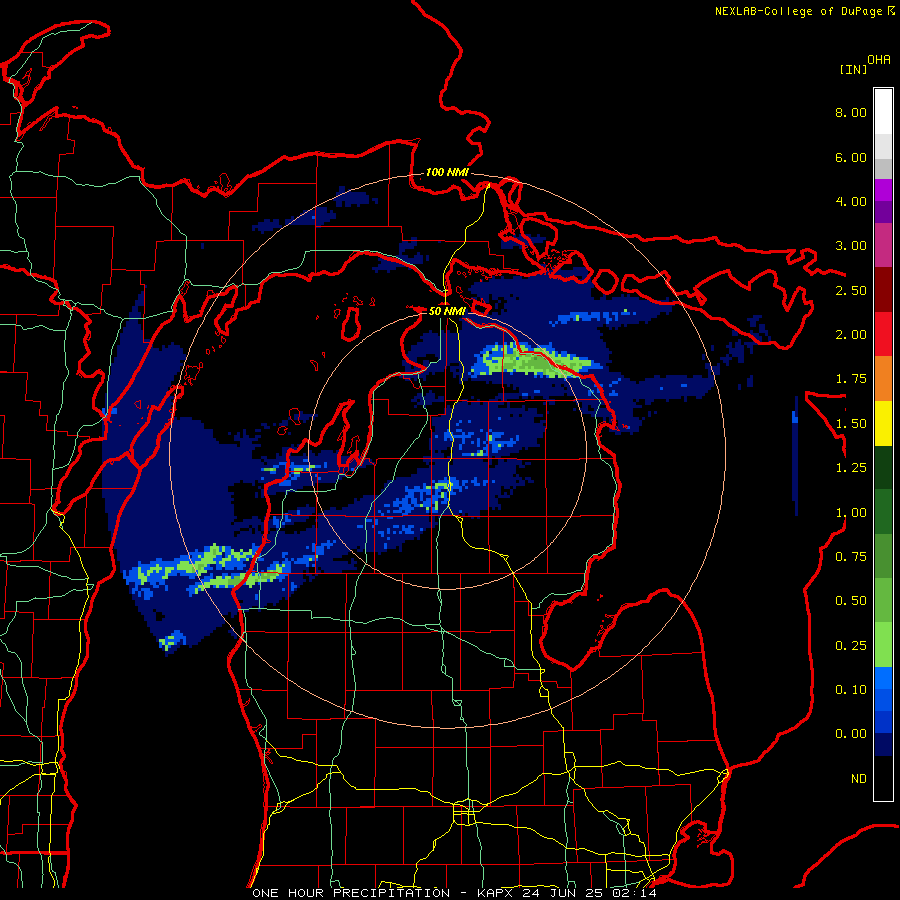Click the 0.75 legend value

[x=851, y=557]
